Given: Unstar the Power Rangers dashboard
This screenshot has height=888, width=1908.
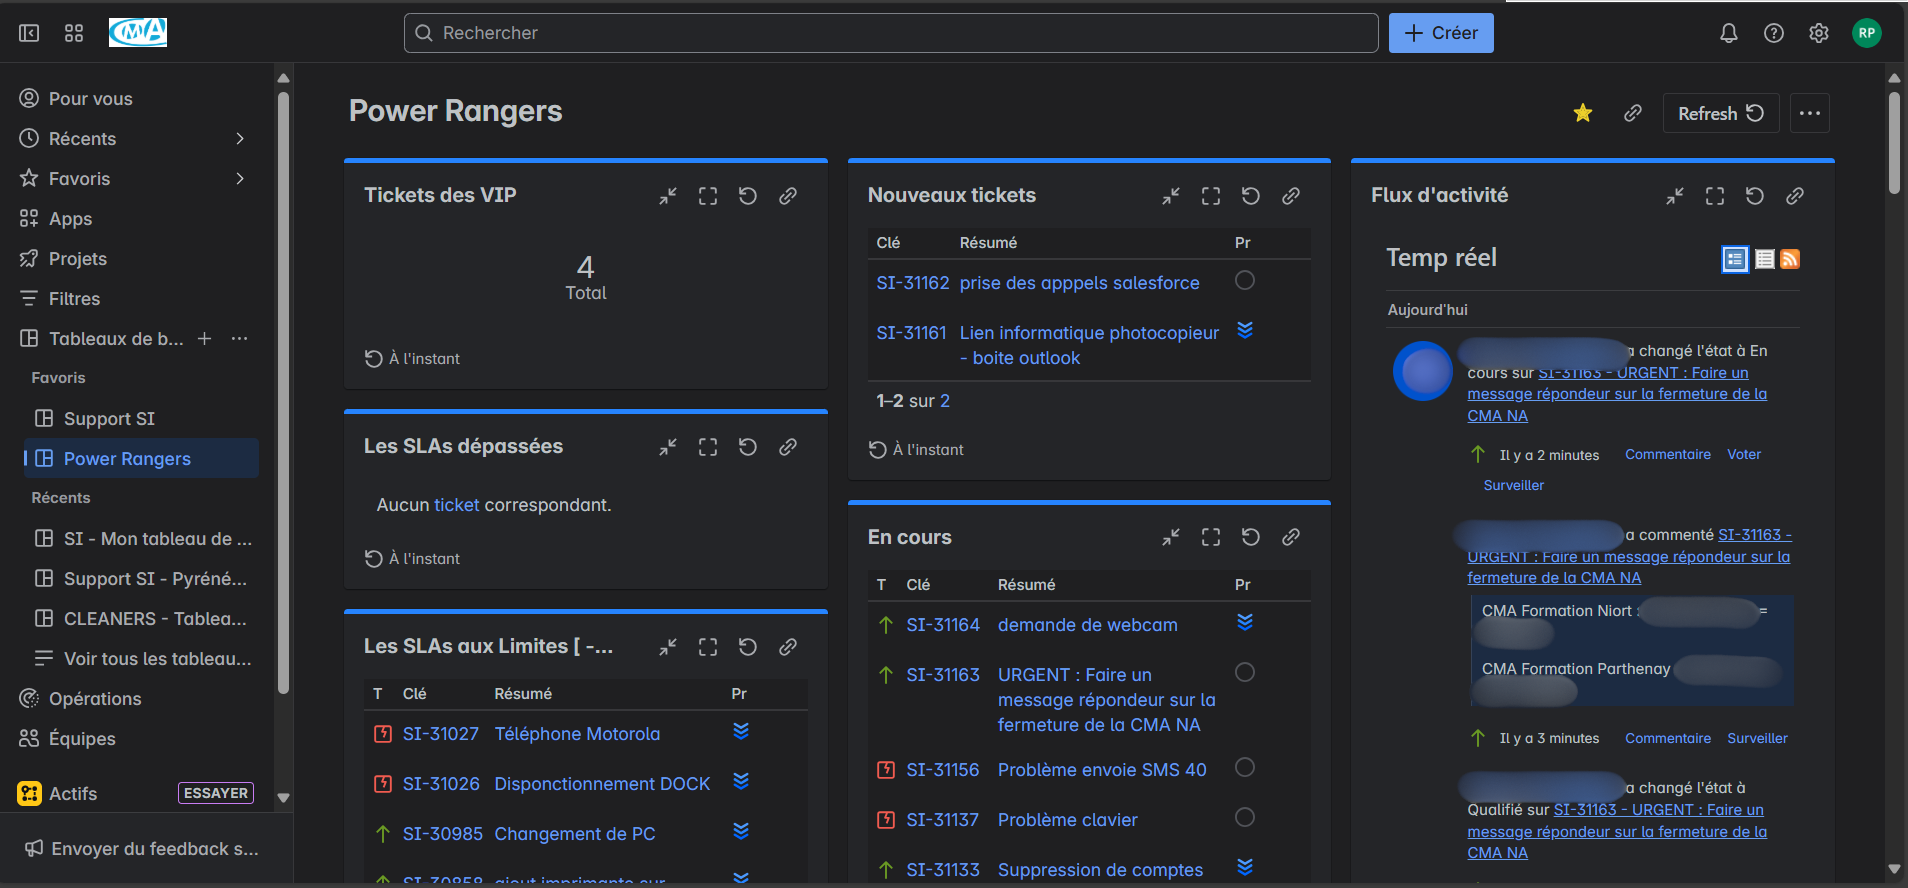Looking at the screenshot, I should point(1583,113).
